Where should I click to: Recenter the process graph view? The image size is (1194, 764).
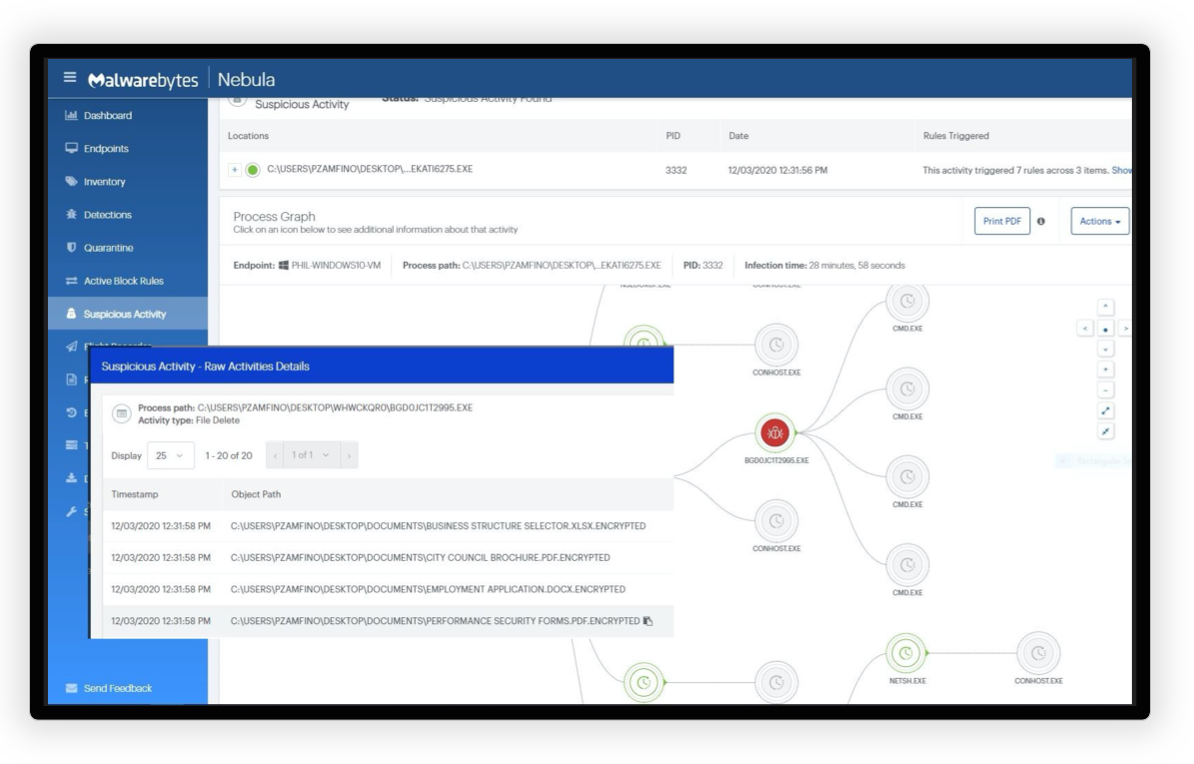1105,328
